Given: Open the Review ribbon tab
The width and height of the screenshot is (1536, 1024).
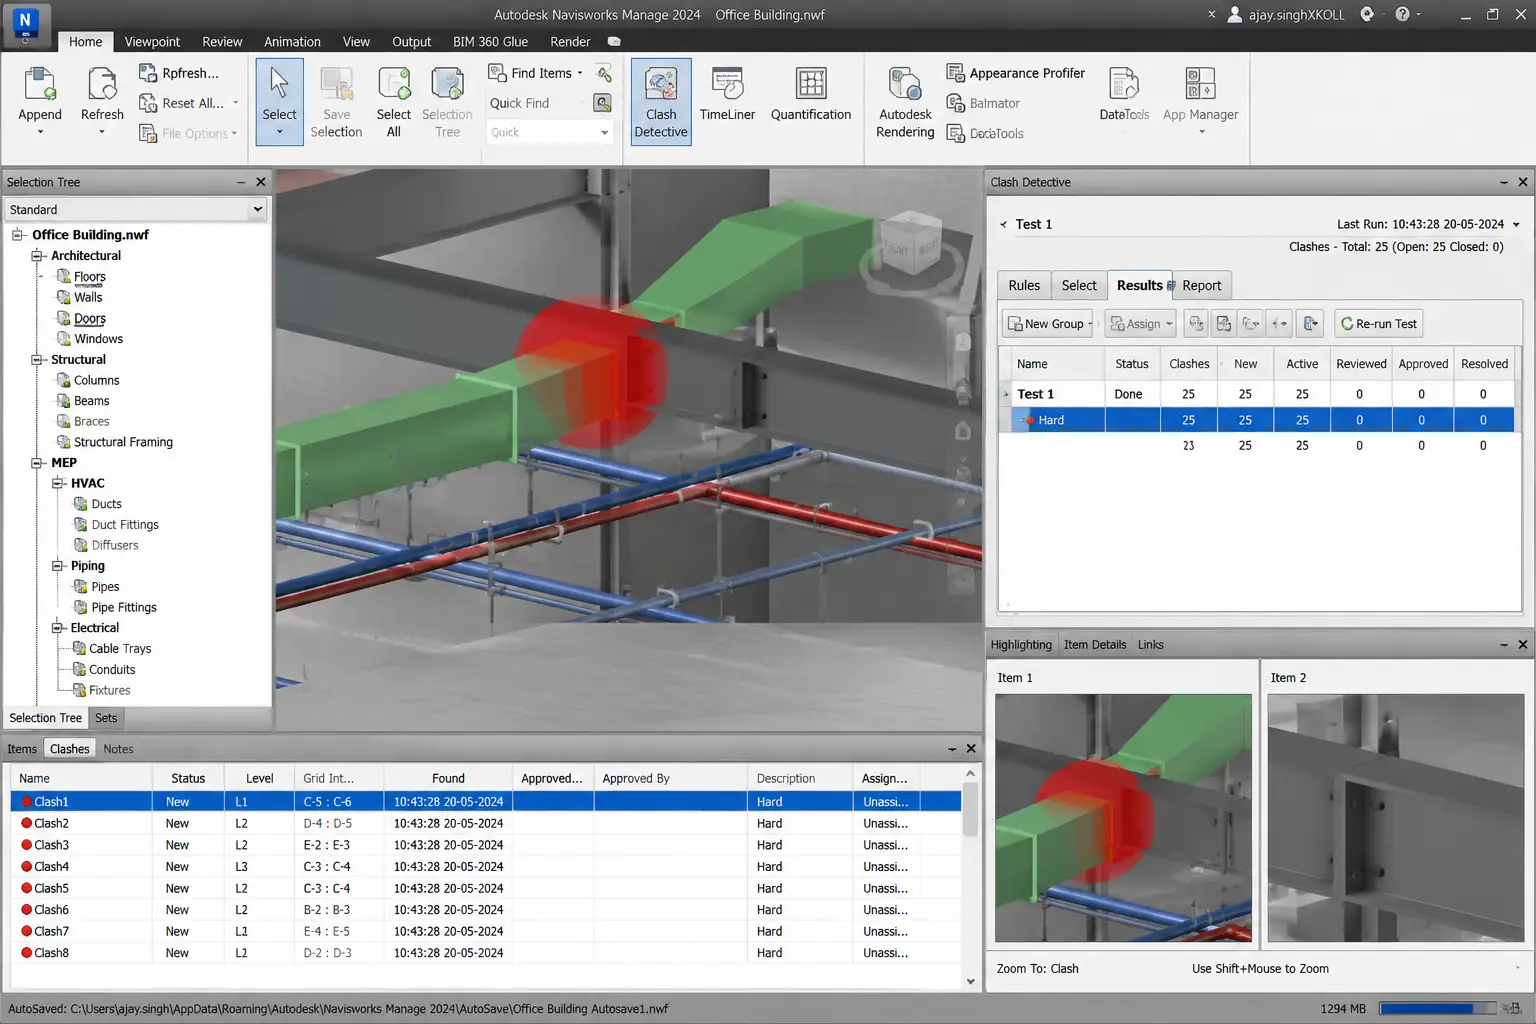Looking at the screenshot, I should (x=222, y=42).
